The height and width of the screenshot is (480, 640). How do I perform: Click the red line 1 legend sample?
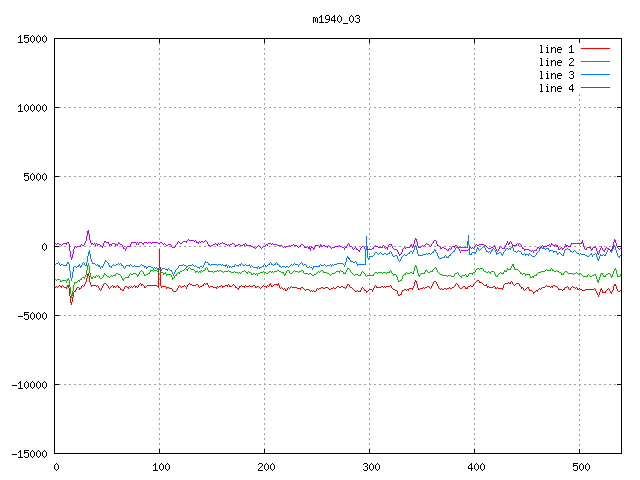click(596, 49)
